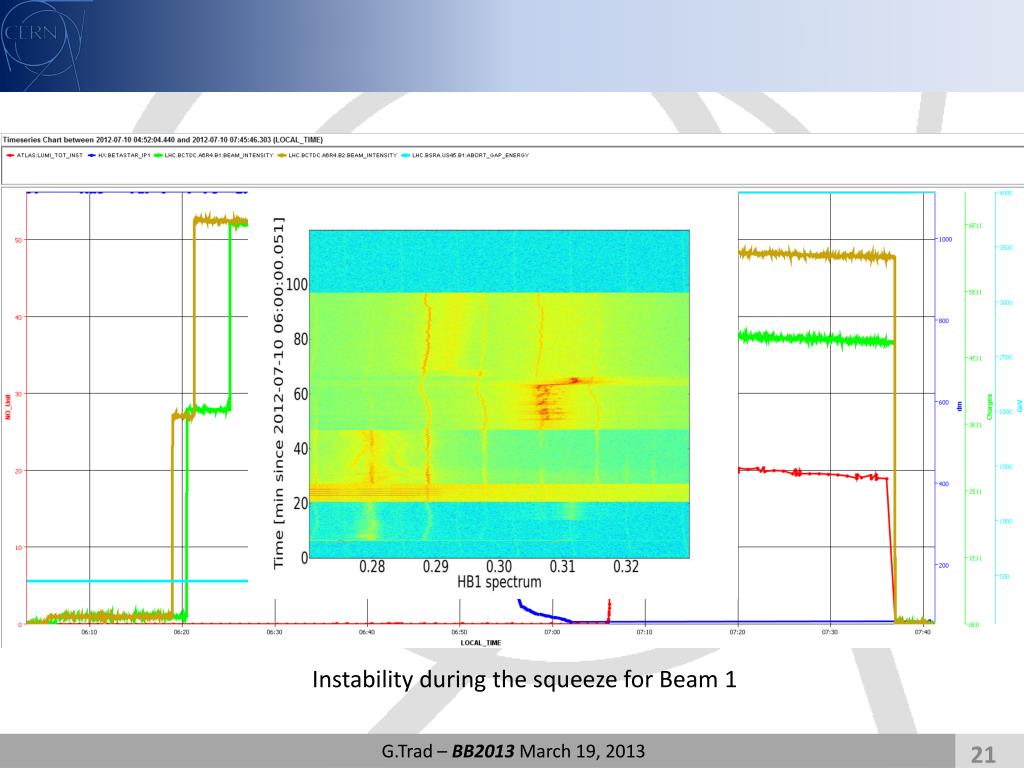Click the 07:40 time tick
The image size is (1024, 768).
pos(923,632)
